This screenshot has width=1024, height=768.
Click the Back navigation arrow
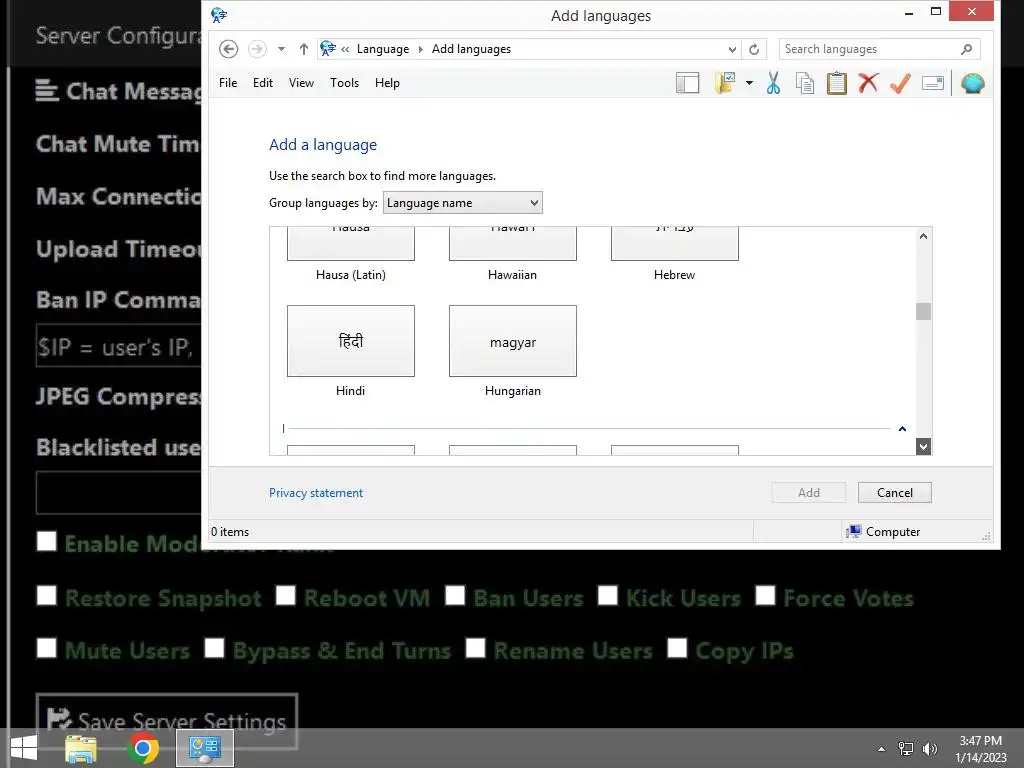pyautogui.click(x=228, y=49)
